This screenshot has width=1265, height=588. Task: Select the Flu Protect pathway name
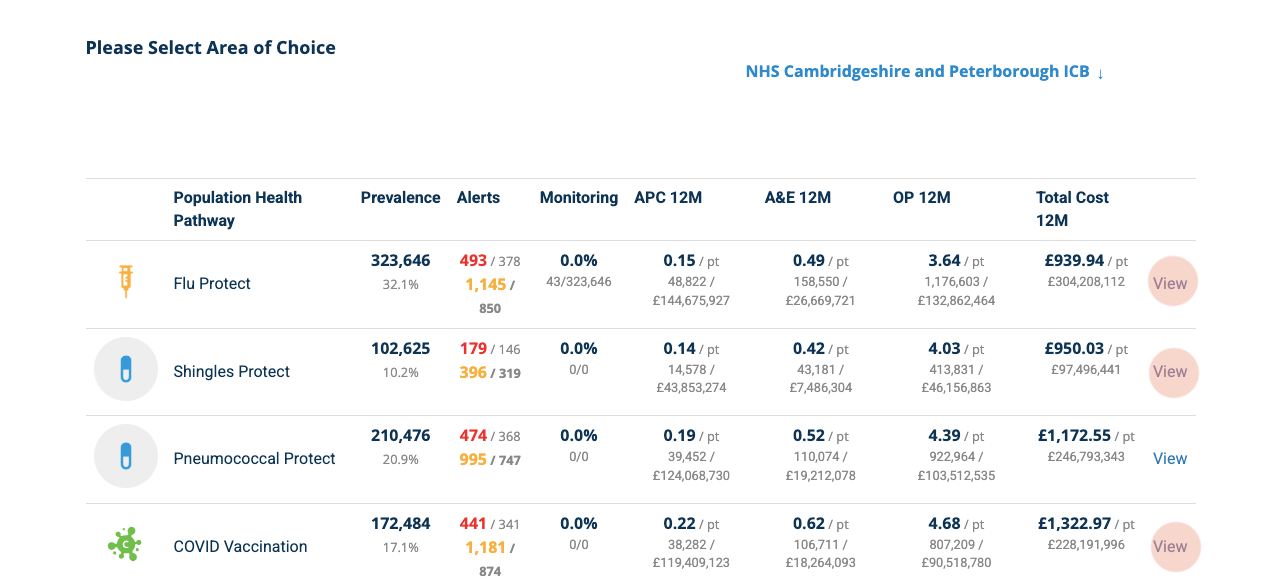212,284
